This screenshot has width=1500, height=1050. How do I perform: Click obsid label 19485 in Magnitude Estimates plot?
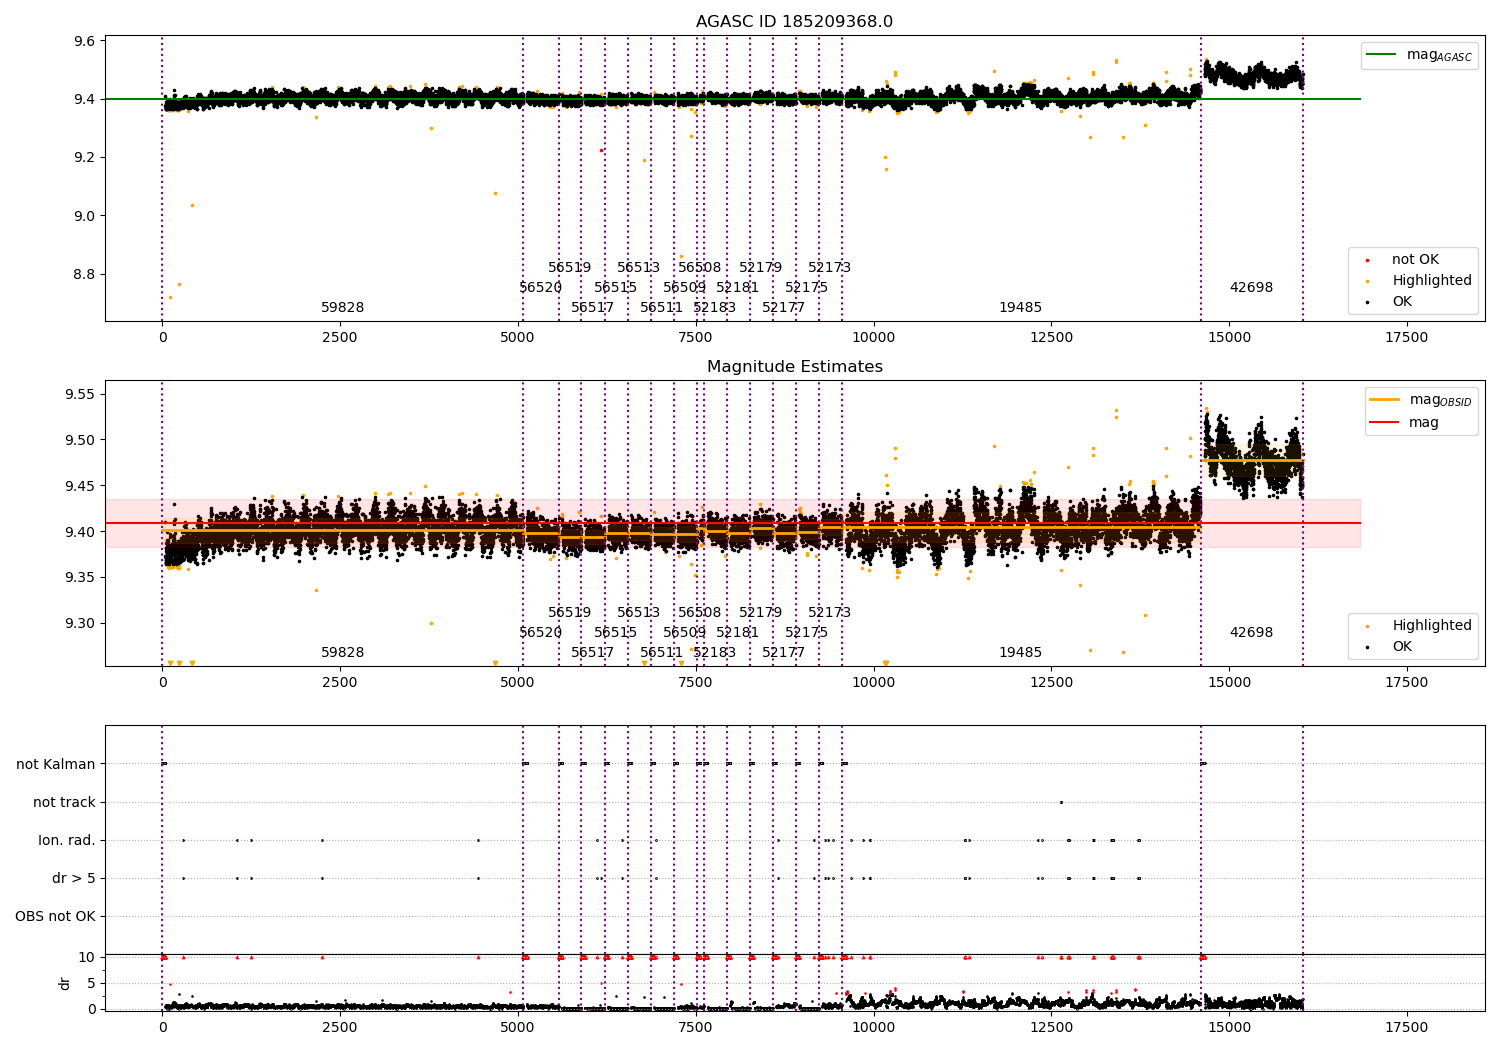1020,653
